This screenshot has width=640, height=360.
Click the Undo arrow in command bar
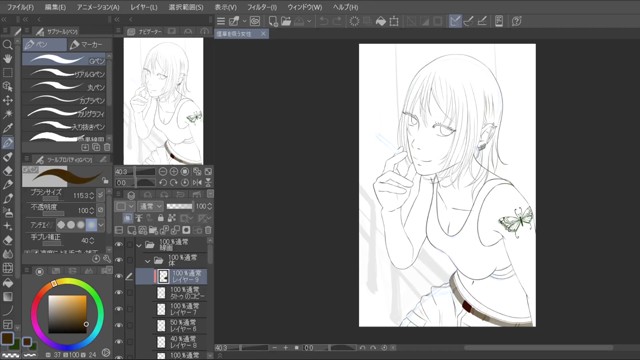tap(324, 21)
